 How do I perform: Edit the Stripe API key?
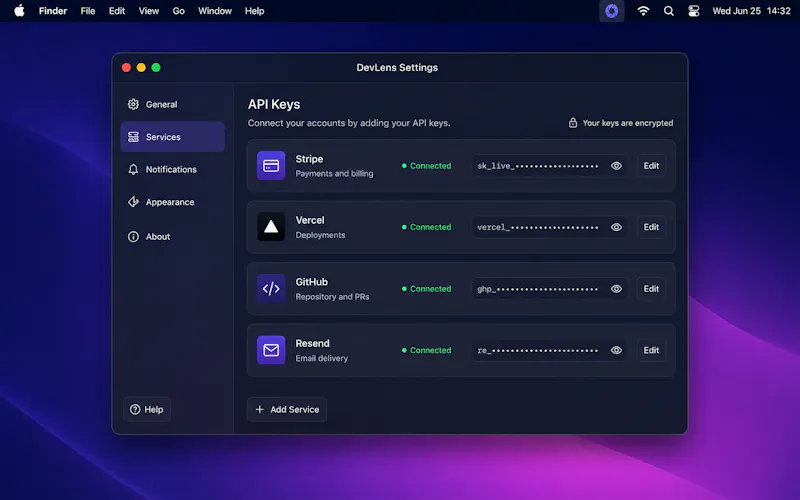(x=651, y=166)
